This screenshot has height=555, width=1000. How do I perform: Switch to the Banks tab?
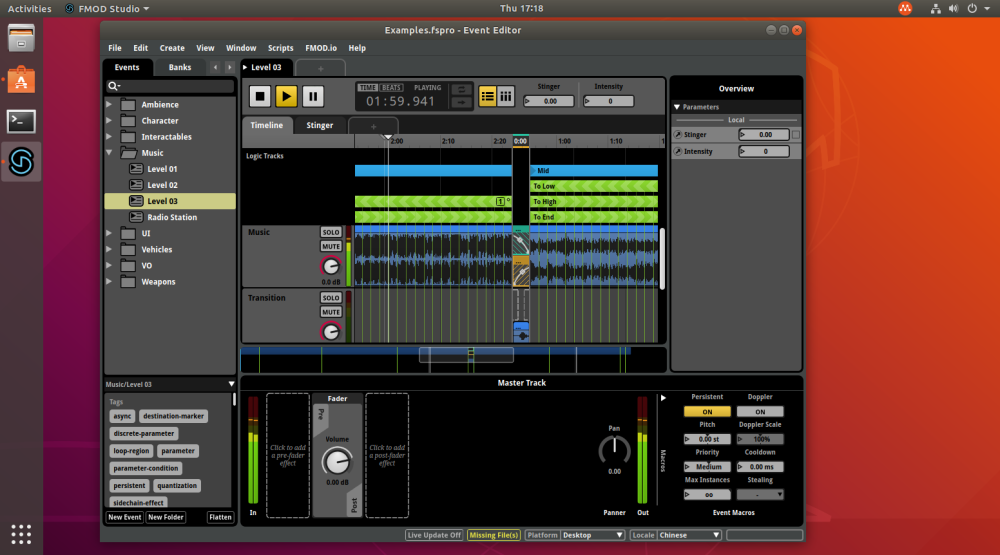[180, 67]
